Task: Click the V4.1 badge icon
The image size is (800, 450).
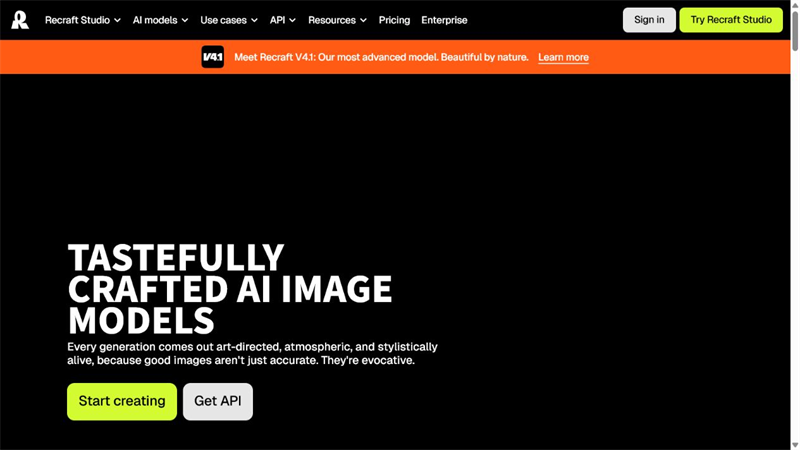Action: click(x=212, y=57)
